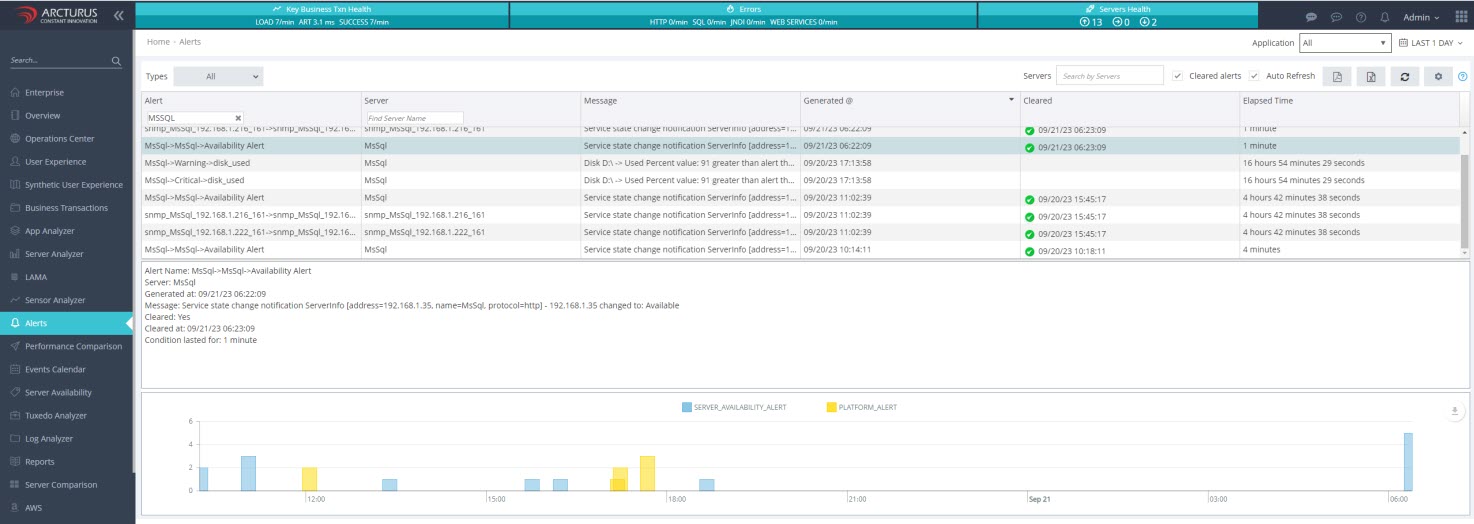The image size is (1474, 524).
Task: Open the LAST 1 DAY time range
Action: (x=1431, y=43)
